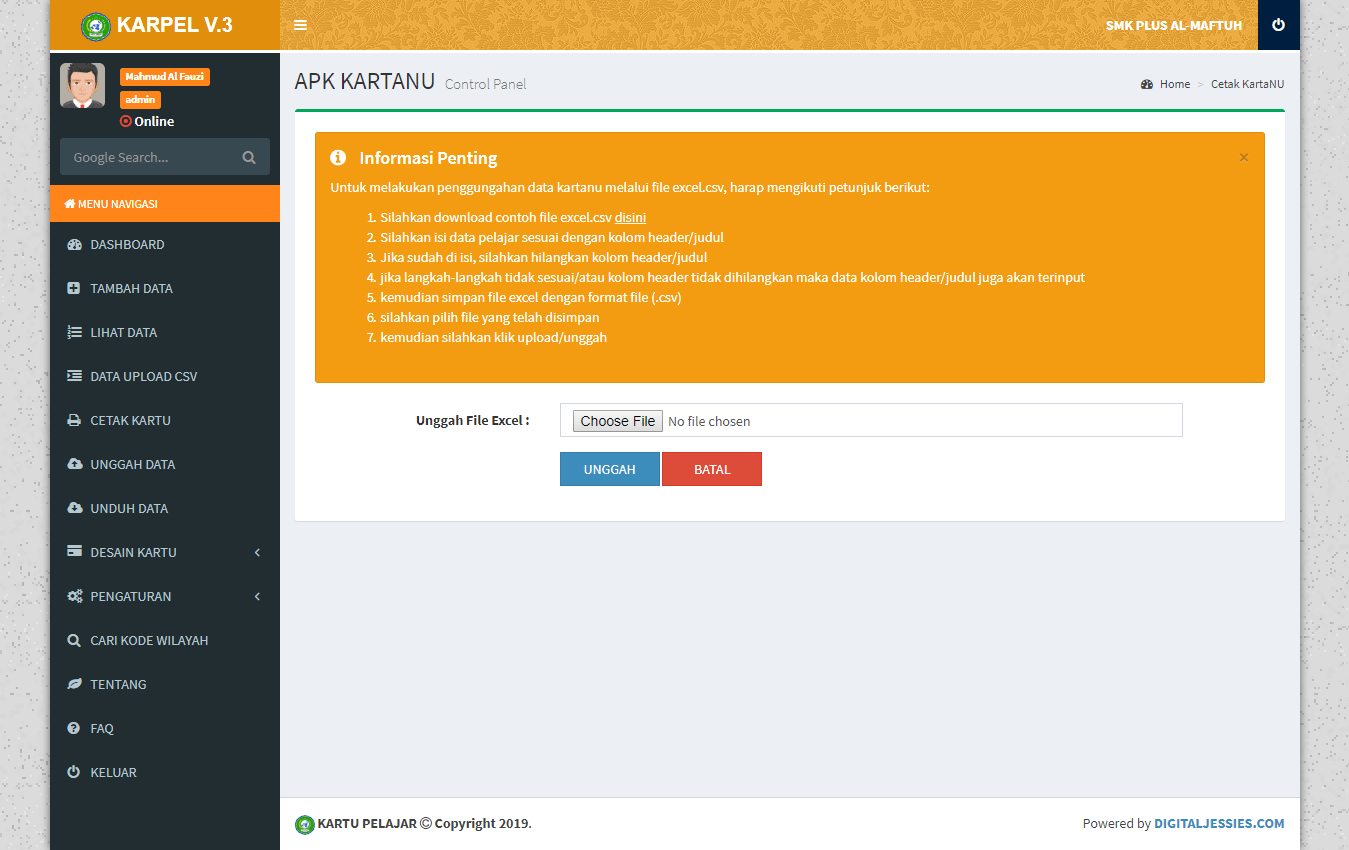
Task: Click the 'disini' sample file download link
Action: click(630, 217)
